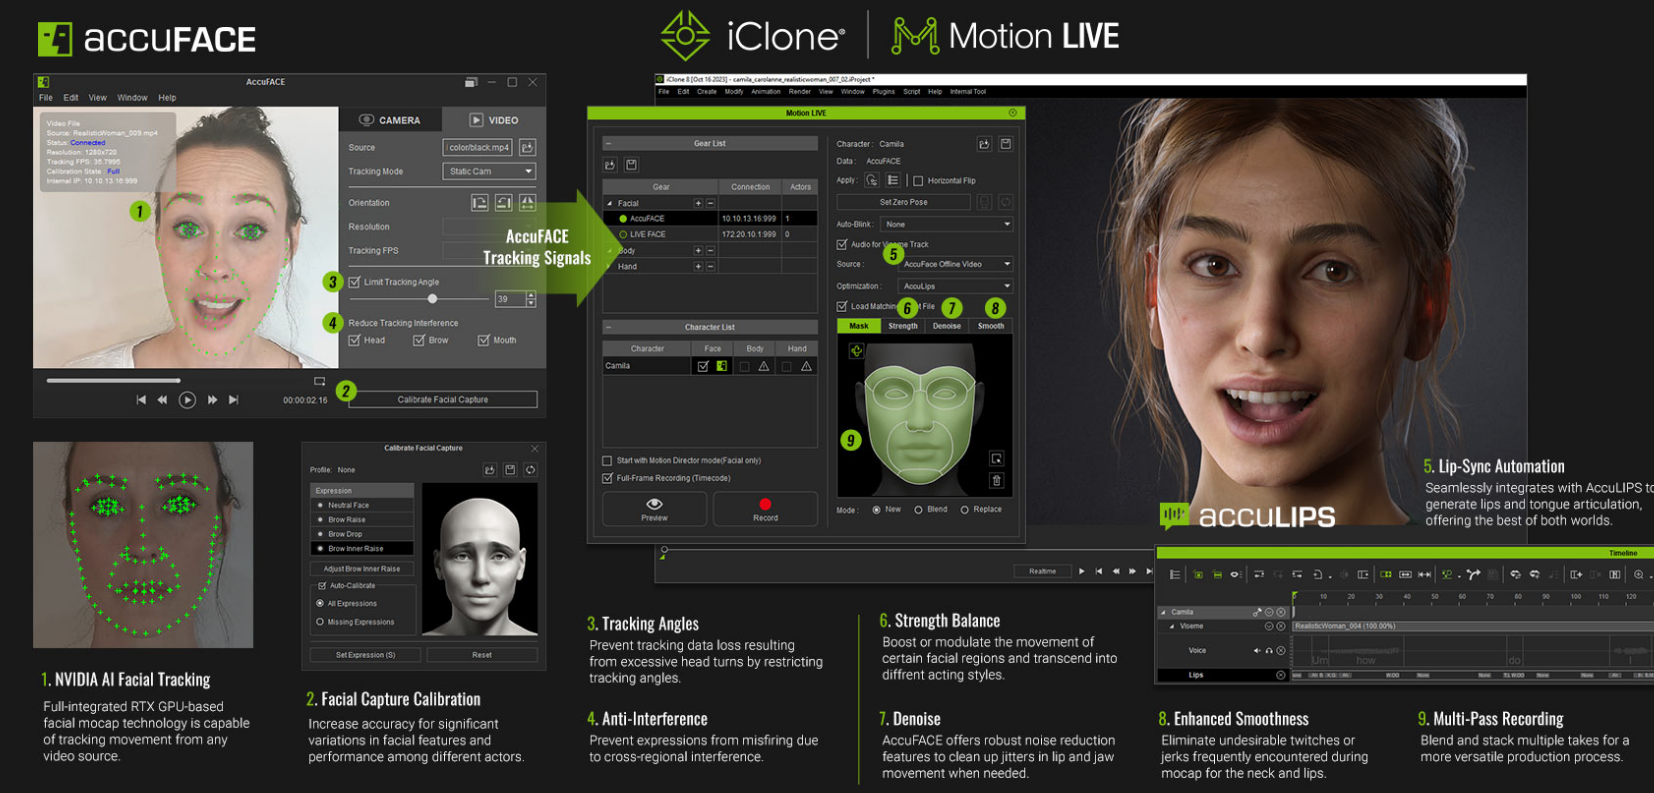Add a Hand gear with plus icon

(698, 266)
